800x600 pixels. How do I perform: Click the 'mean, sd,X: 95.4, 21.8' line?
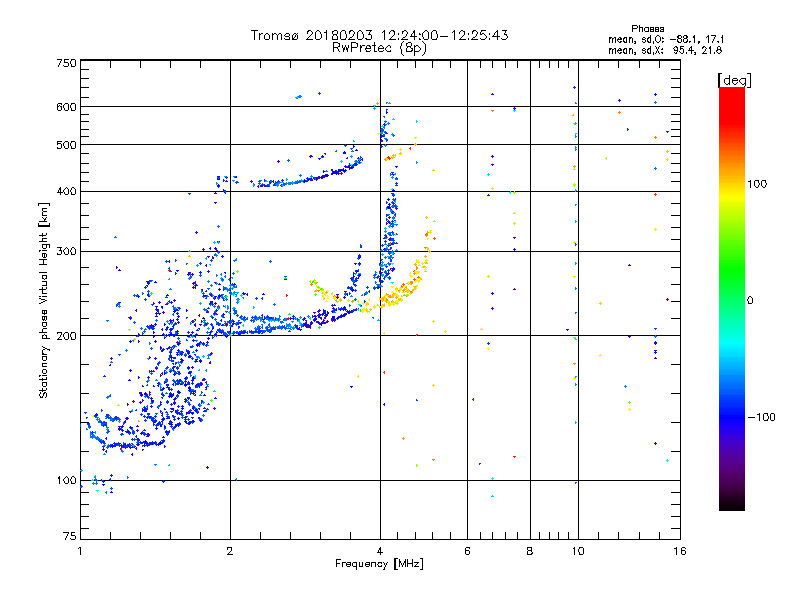click(x=665, y=50)
